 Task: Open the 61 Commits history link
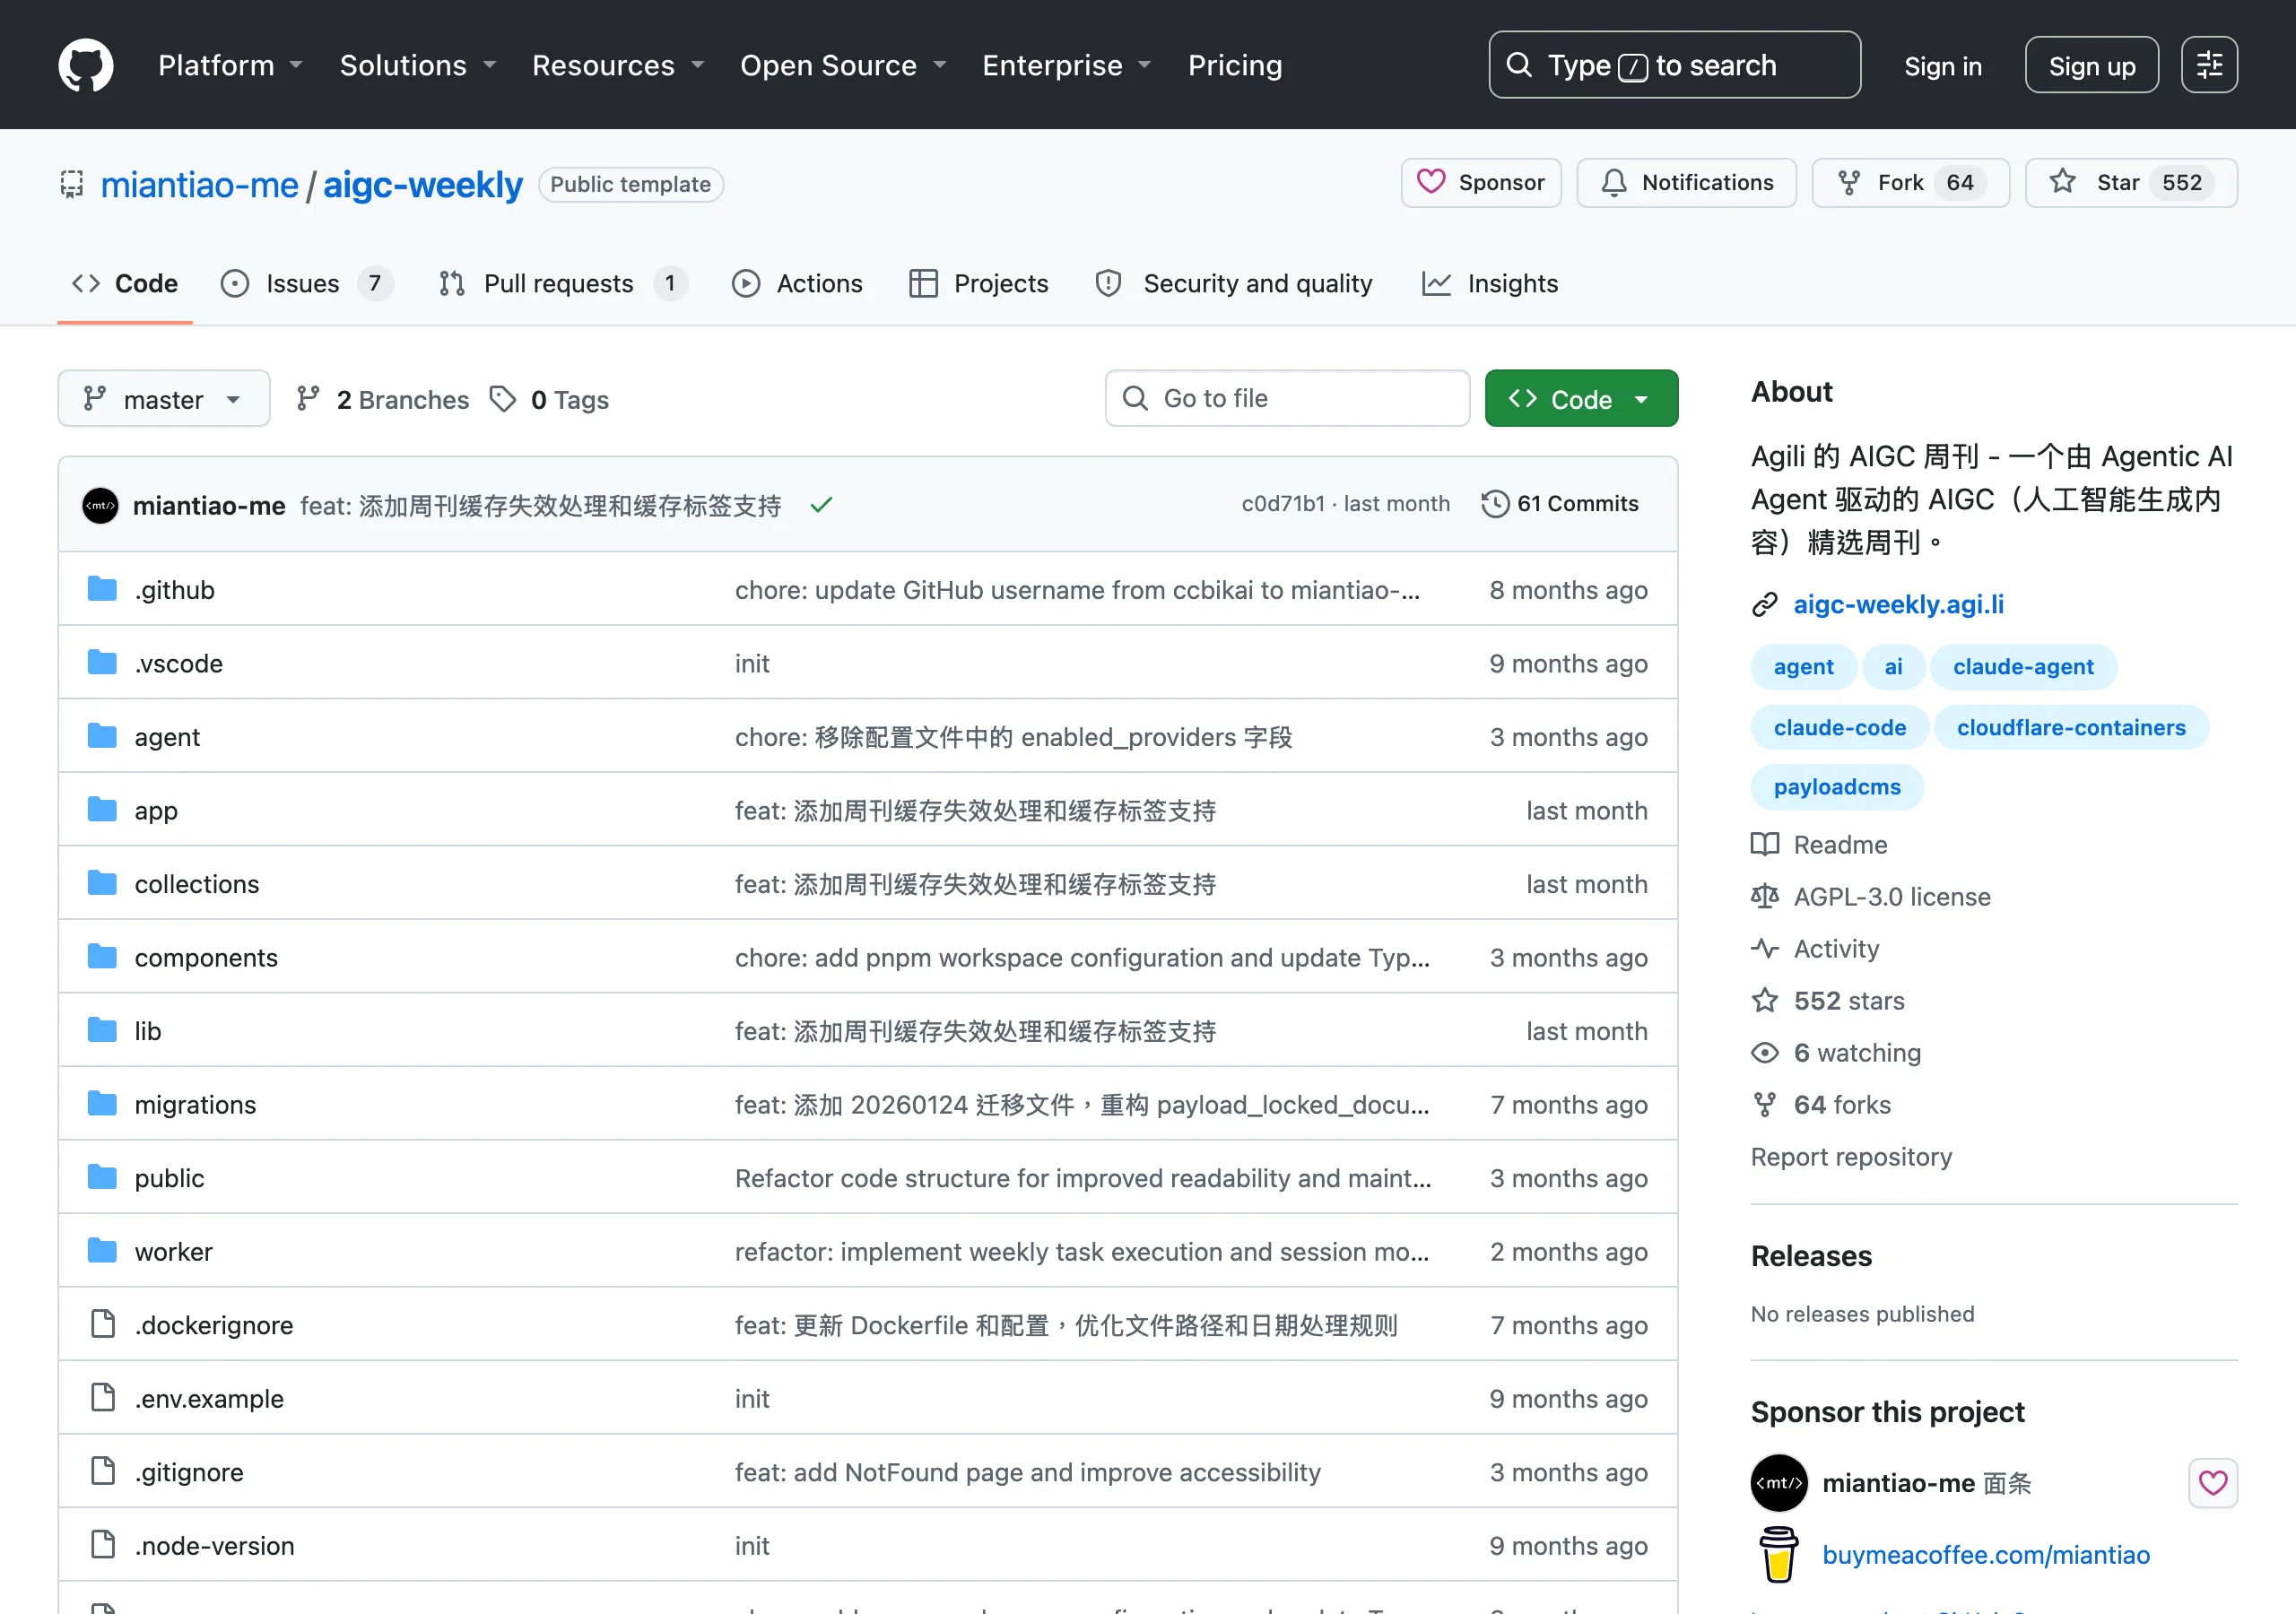(x=1560, y=503)
